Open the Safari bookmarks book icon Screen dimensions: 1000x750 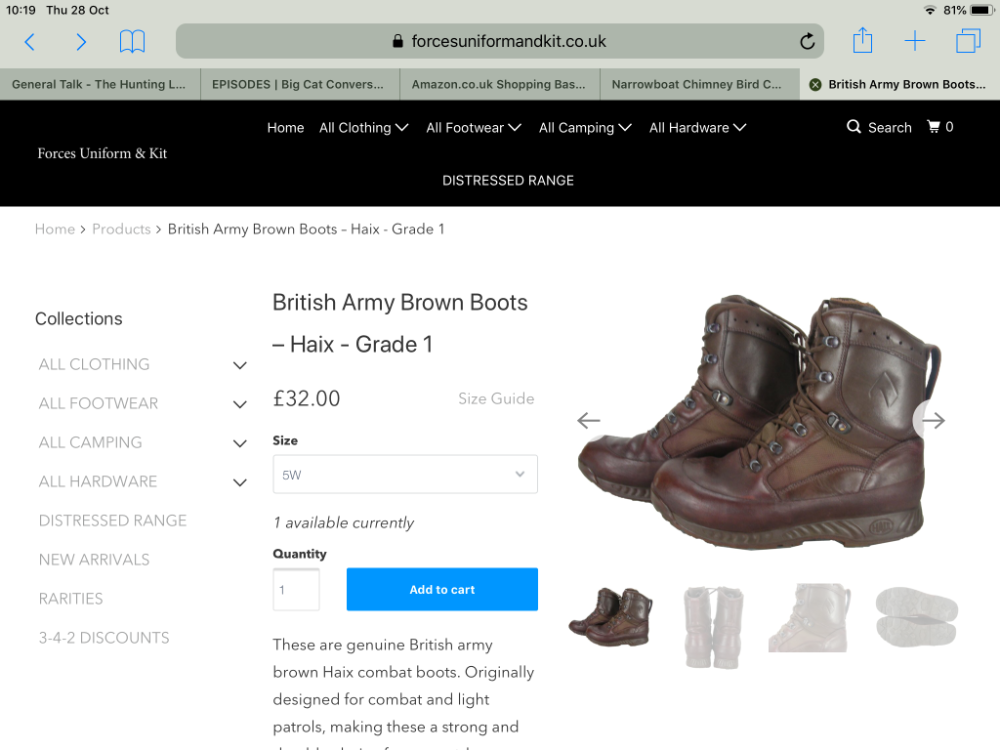tap(133, 42)
